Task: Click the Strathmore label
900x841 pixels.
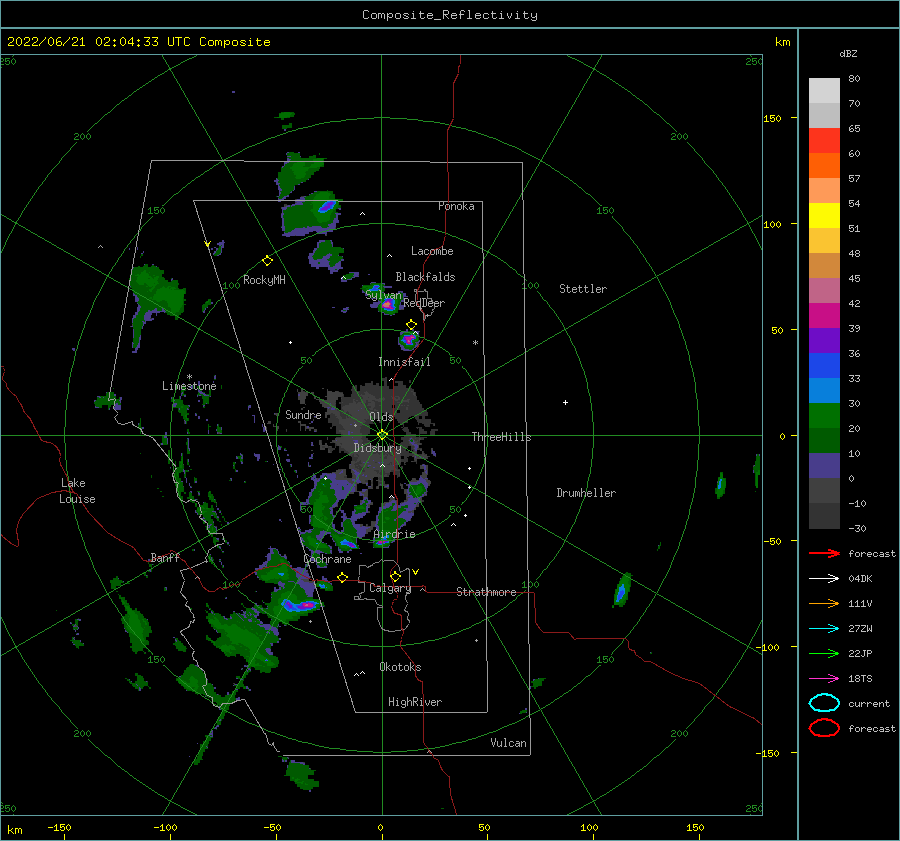Action: pyautogui.click(x=486, y=592)
